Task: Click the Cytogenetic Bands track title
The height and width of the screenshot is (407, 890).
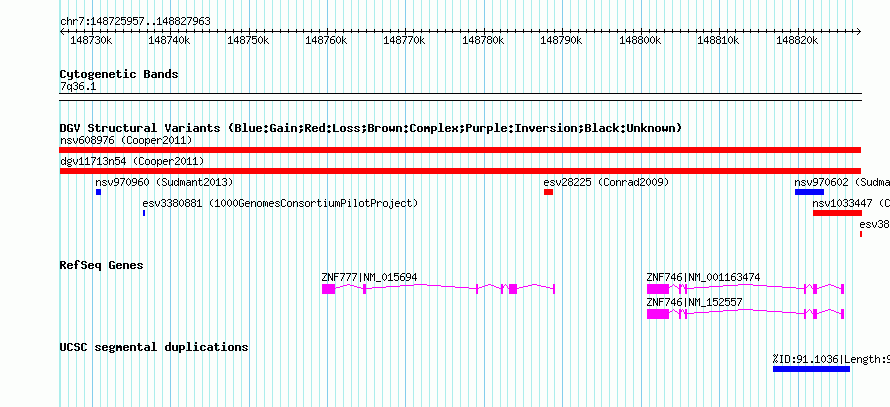Action: 119,74
